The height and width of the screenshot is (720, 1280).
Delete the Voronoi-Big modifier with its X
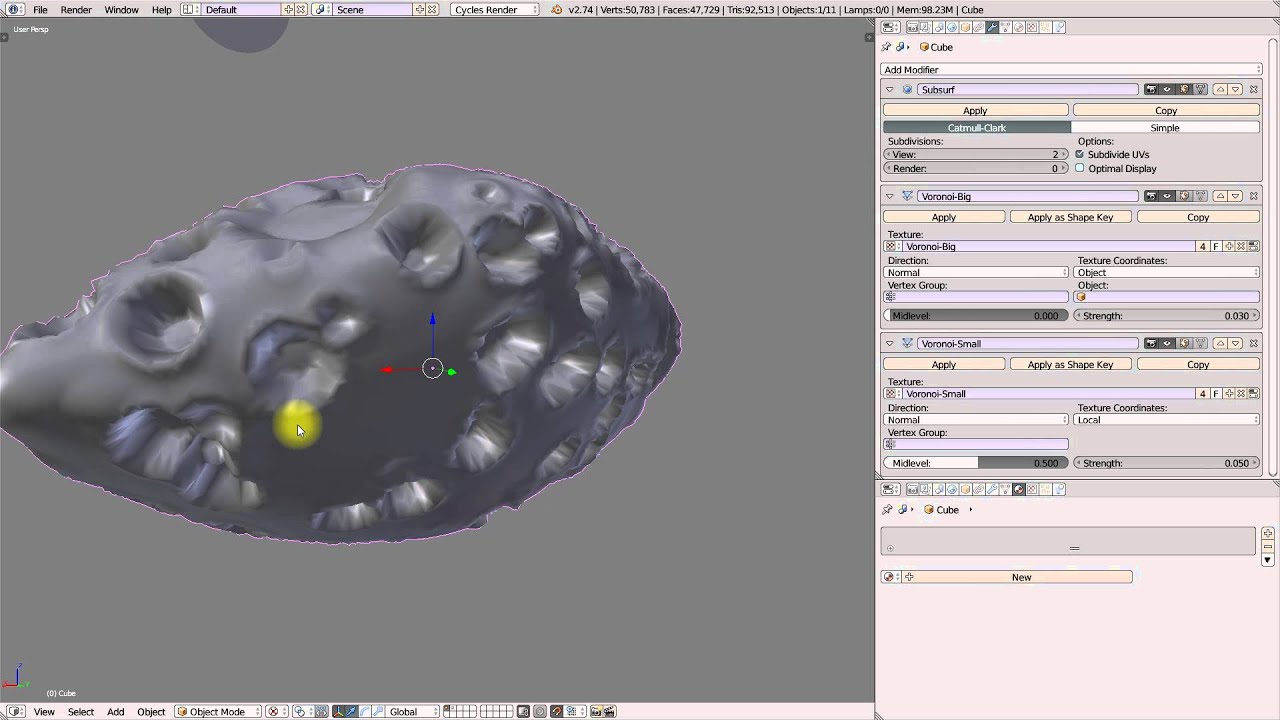click(x=1253, y=196)
